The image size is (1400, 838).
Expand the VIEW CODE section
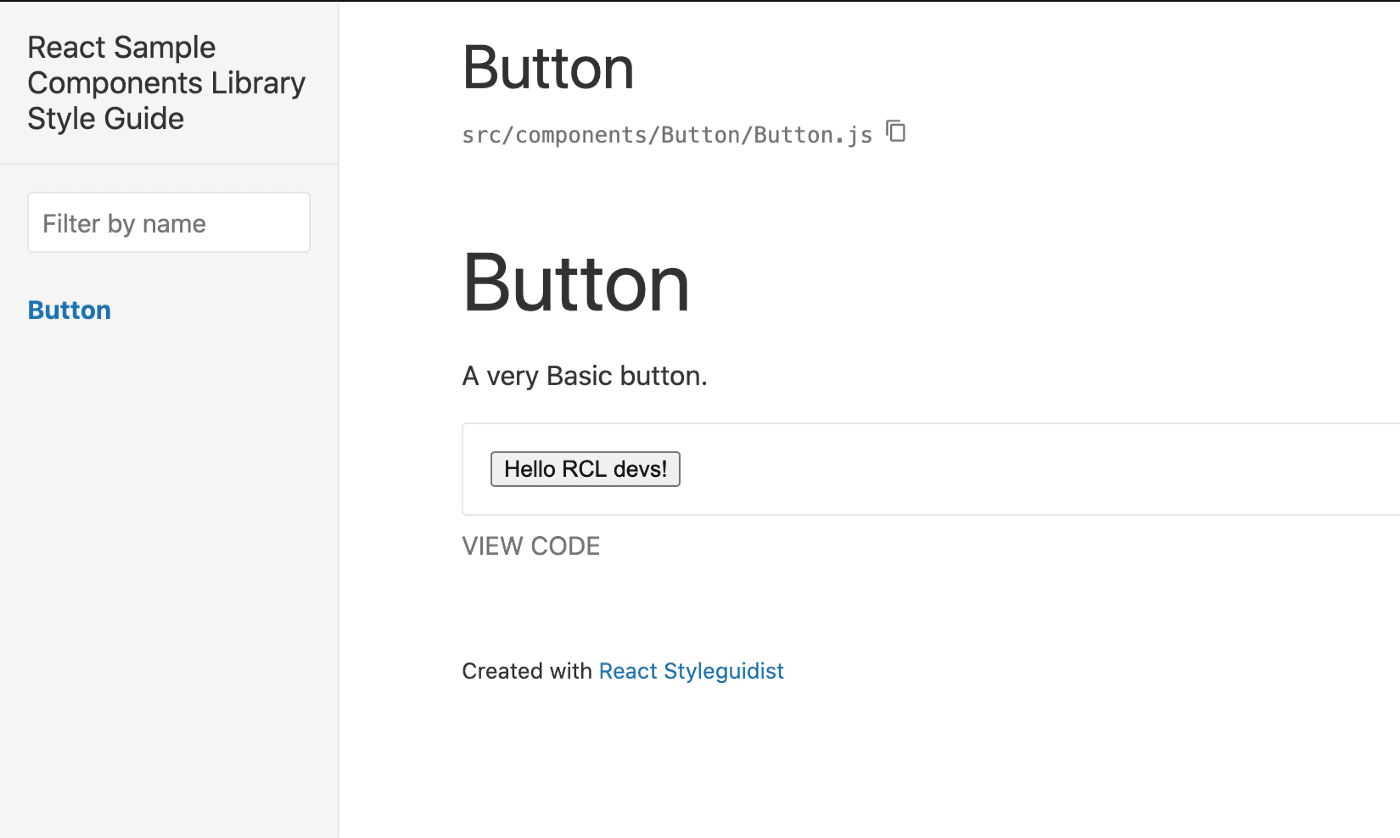coord(531,546)
